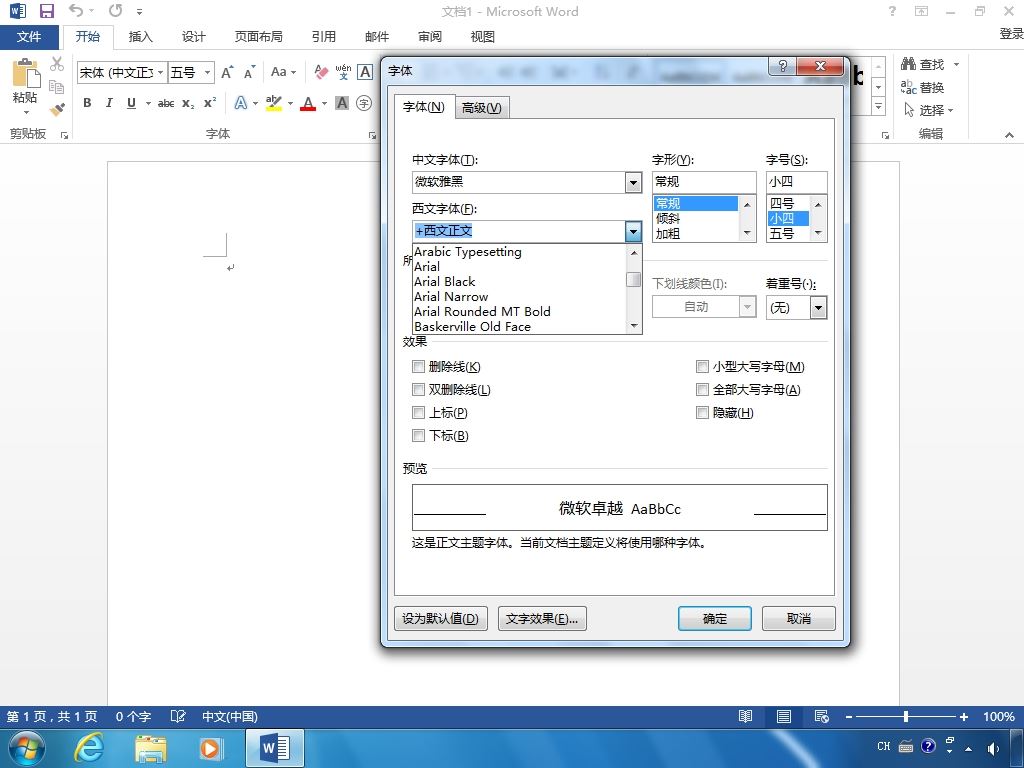The height and width of the screenshot is (768, 1024).
Task: Switch to 审阅 Review ribbon tab
Action: pyautogui.click(x=429, y=37)
